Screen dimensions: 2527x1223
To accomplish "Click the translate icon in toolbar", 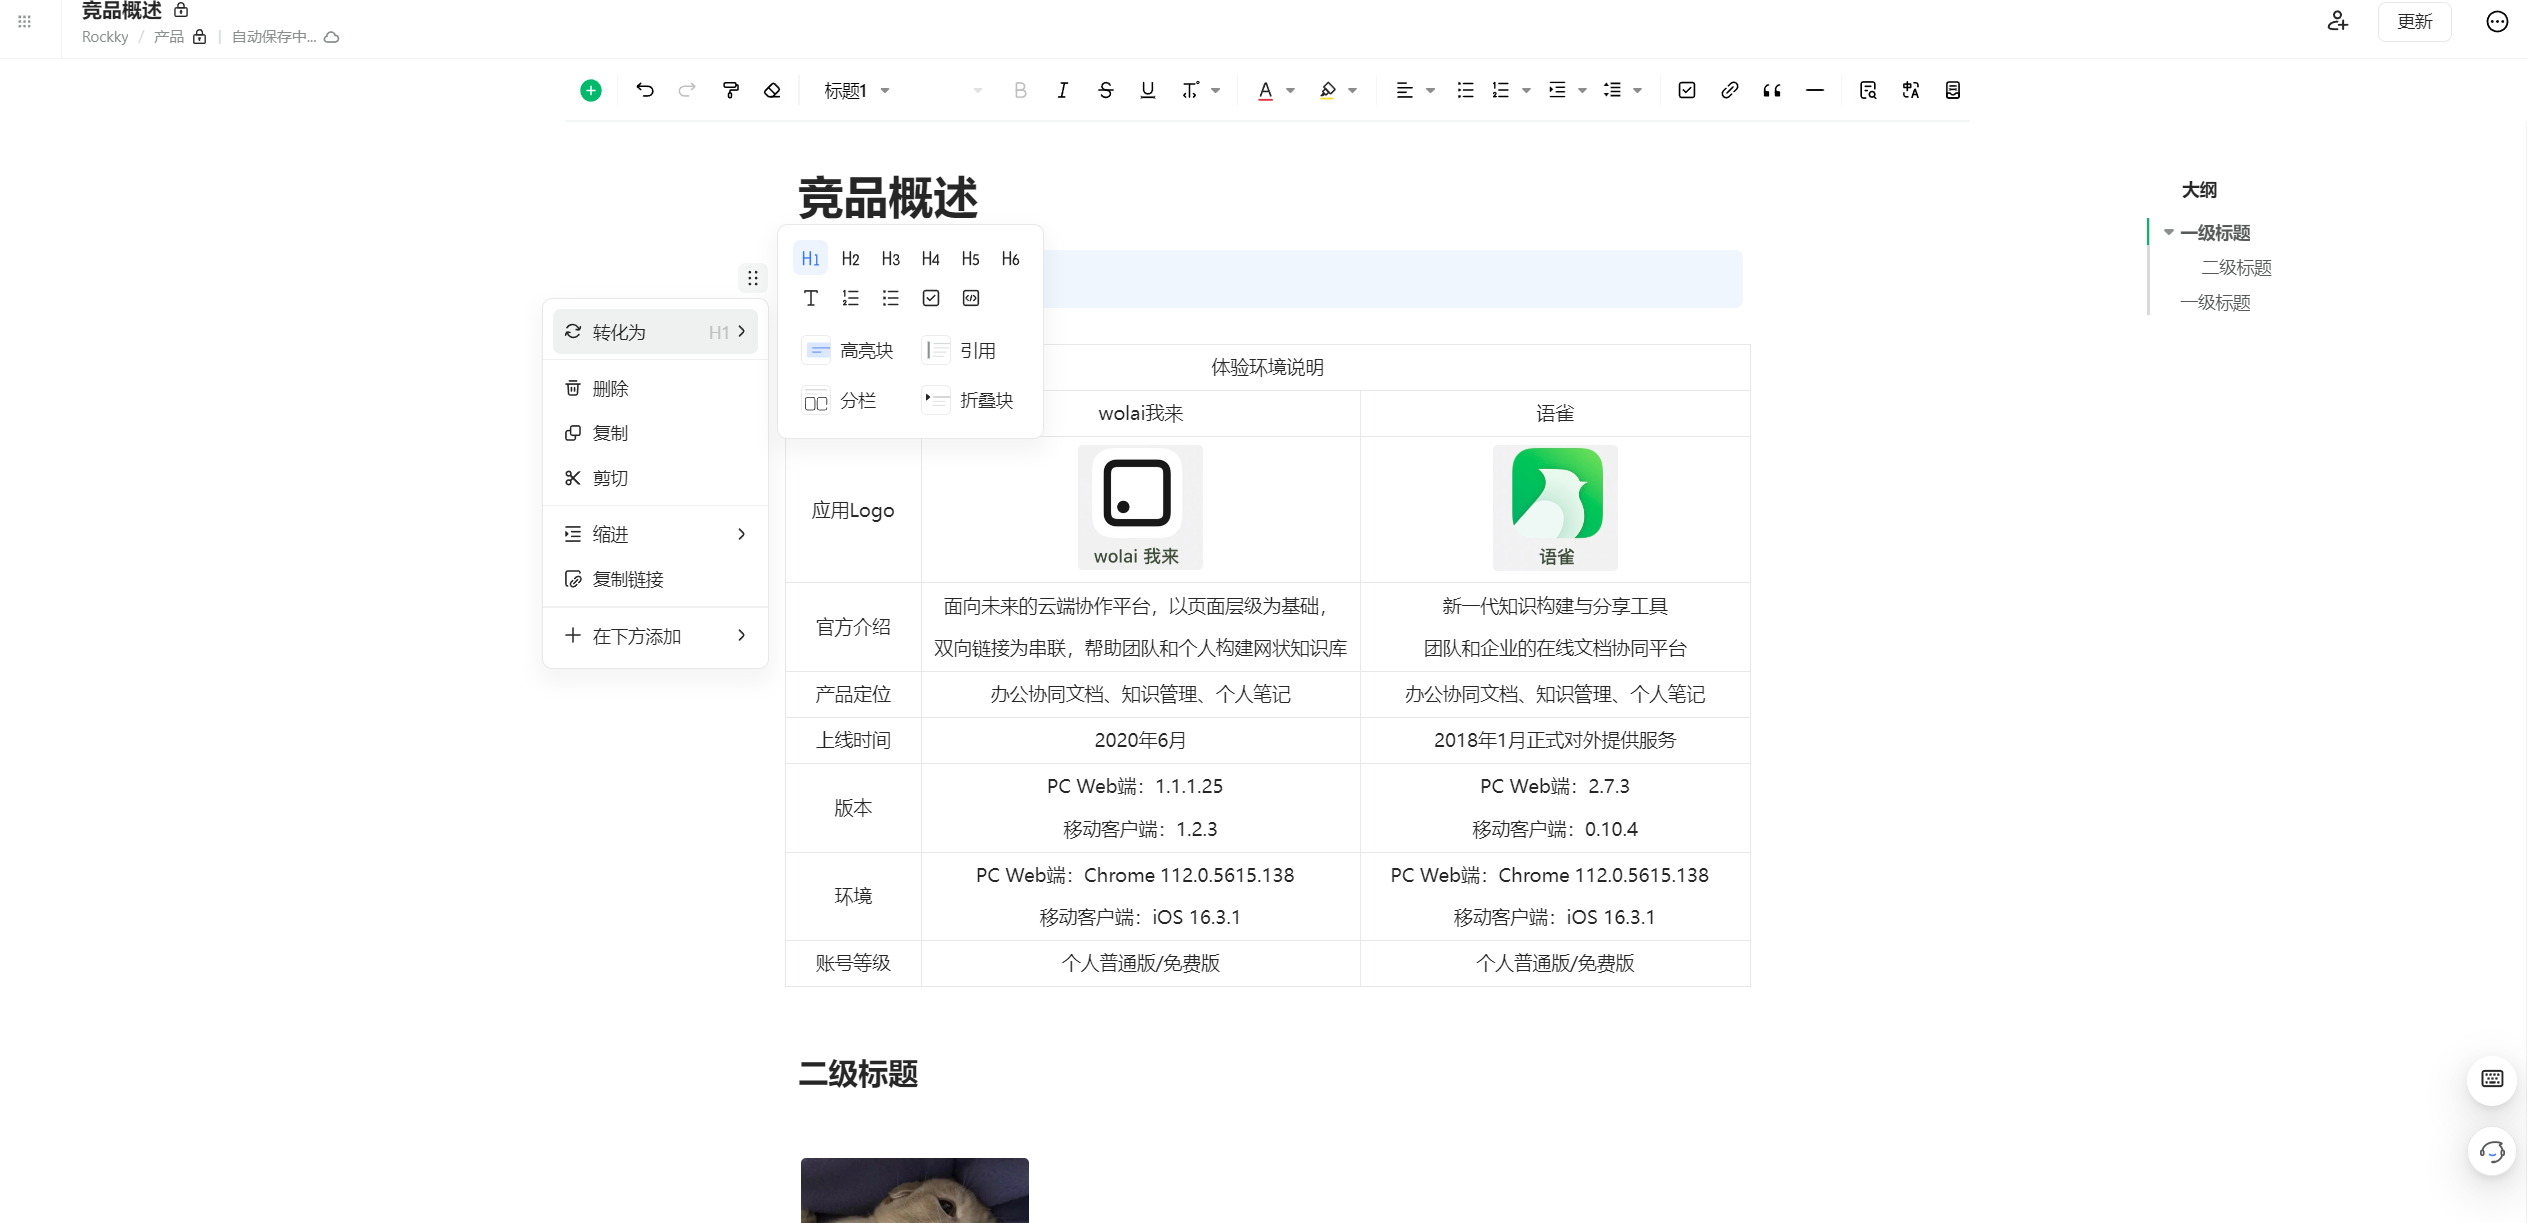I will [x=1911, y=91].
